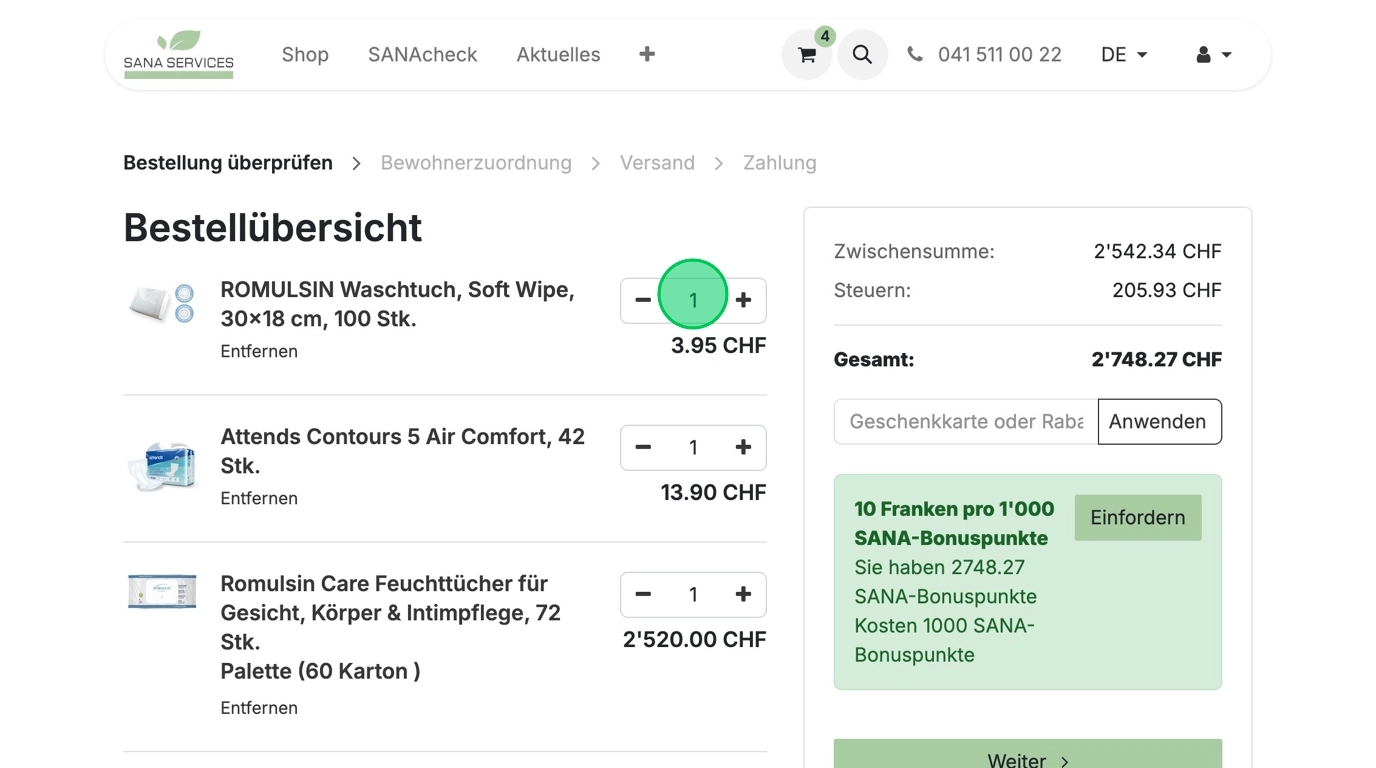Click the search magnifier icon
Viewport: 1376px width, 768px height.
pos(862,55)
